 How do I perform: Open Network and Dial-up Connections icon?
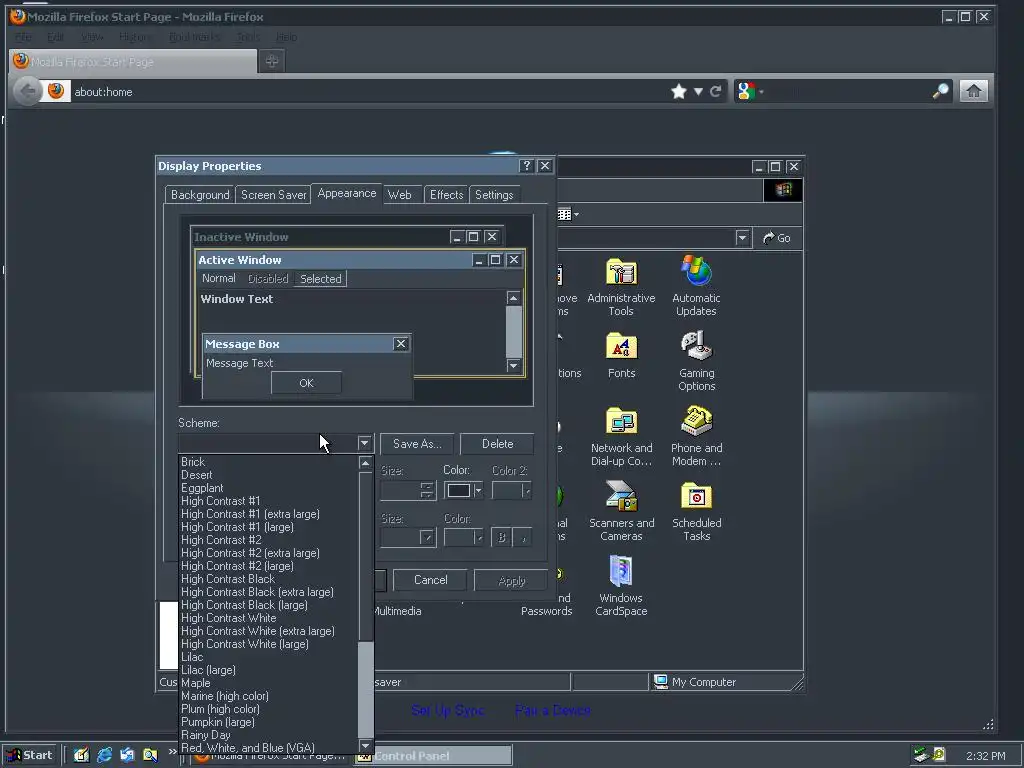pyautogui.click(x=621, y=436)
